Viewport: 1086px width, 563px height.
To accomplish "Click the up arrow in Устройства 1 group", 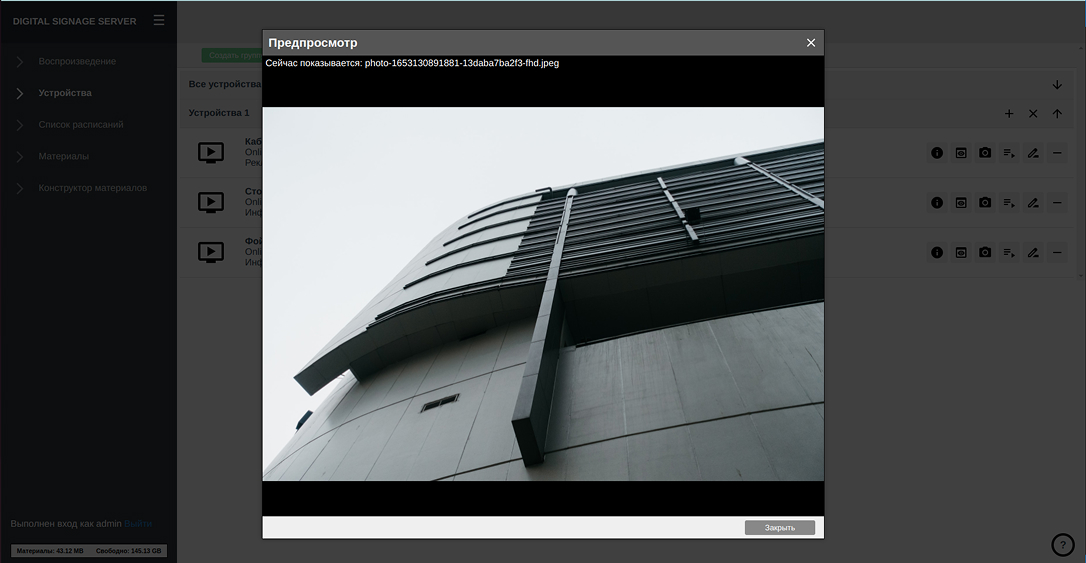I will pyautogui.click(x=1057, y=114).
